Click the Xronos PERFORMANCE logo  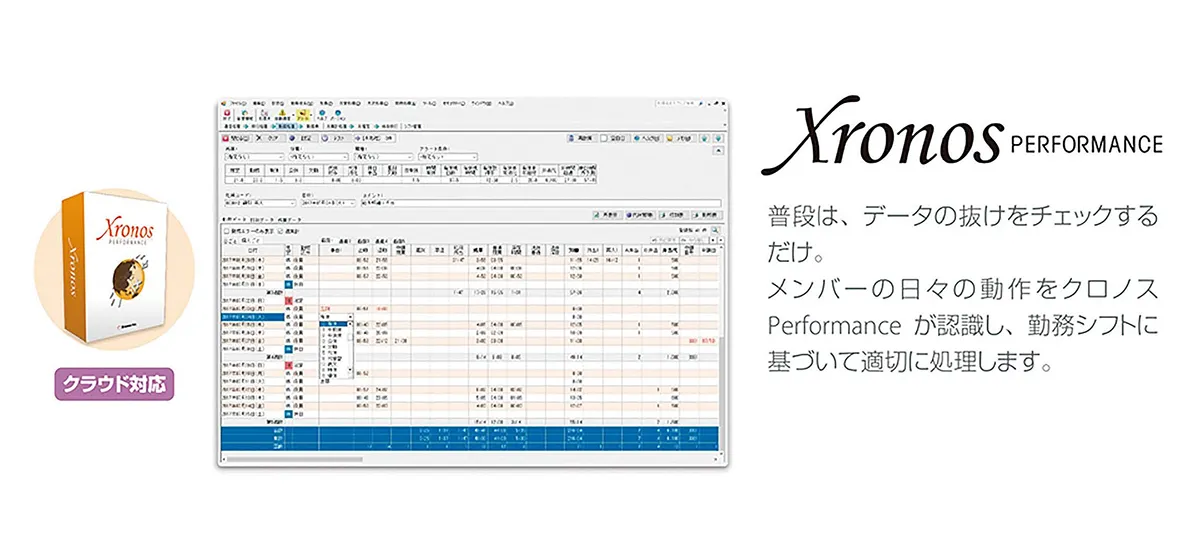pyautogui.click(x=965, y=136)
